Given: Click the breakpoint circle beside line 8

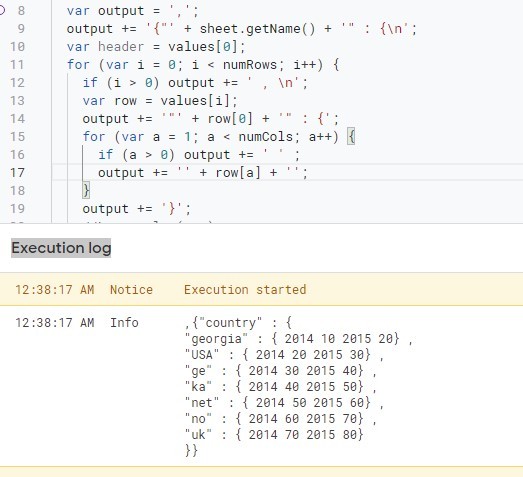Looking at the screenshot, I should (2, 11).
